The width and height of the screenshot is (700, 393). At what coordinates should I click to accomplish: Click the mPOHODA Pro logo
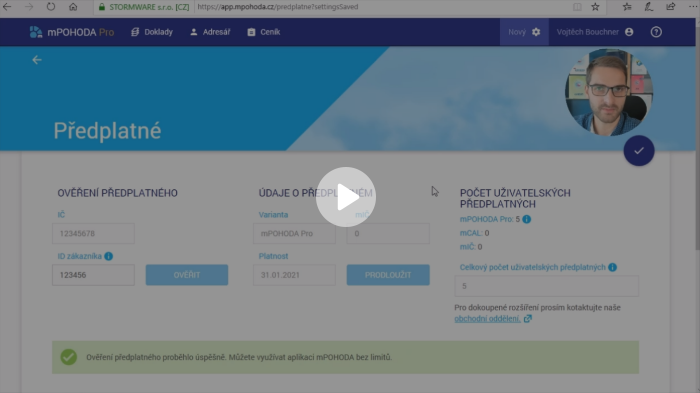coord(71,32)
